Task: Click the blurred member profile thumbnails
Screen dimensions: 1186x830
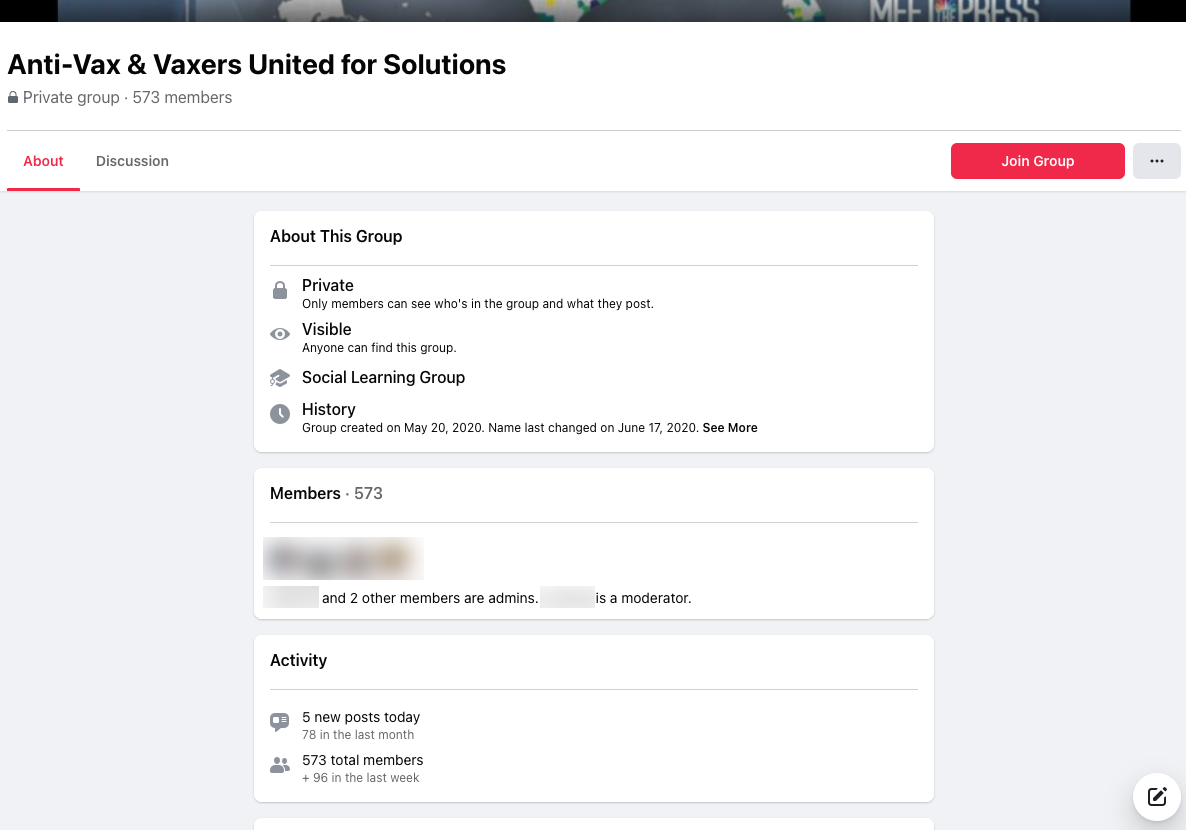Action: tap(343, 558)
